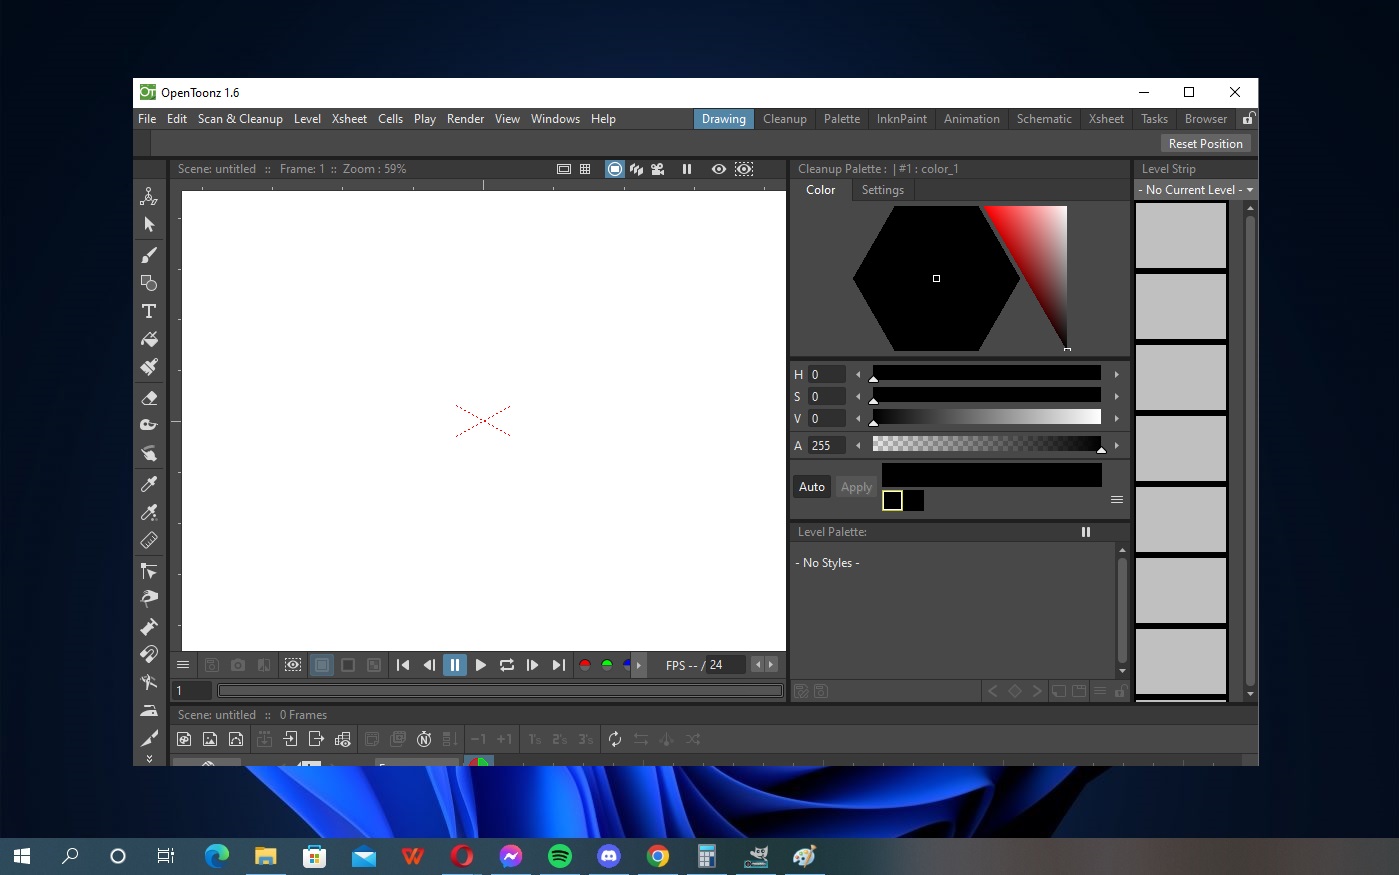Click the New Toonz Raster Level icon
1399x875 pixels.
coord(184,739)
